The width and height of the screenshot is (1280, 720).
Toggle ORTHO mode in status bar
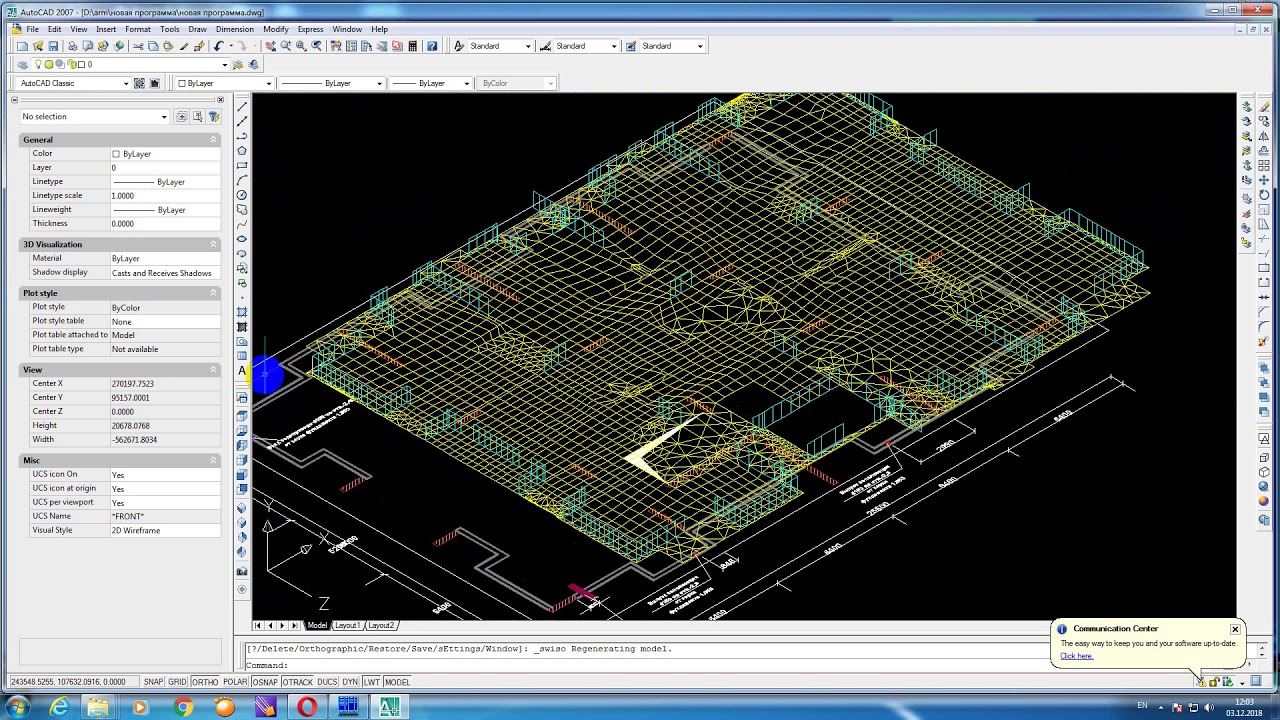(x=205, y=682)
